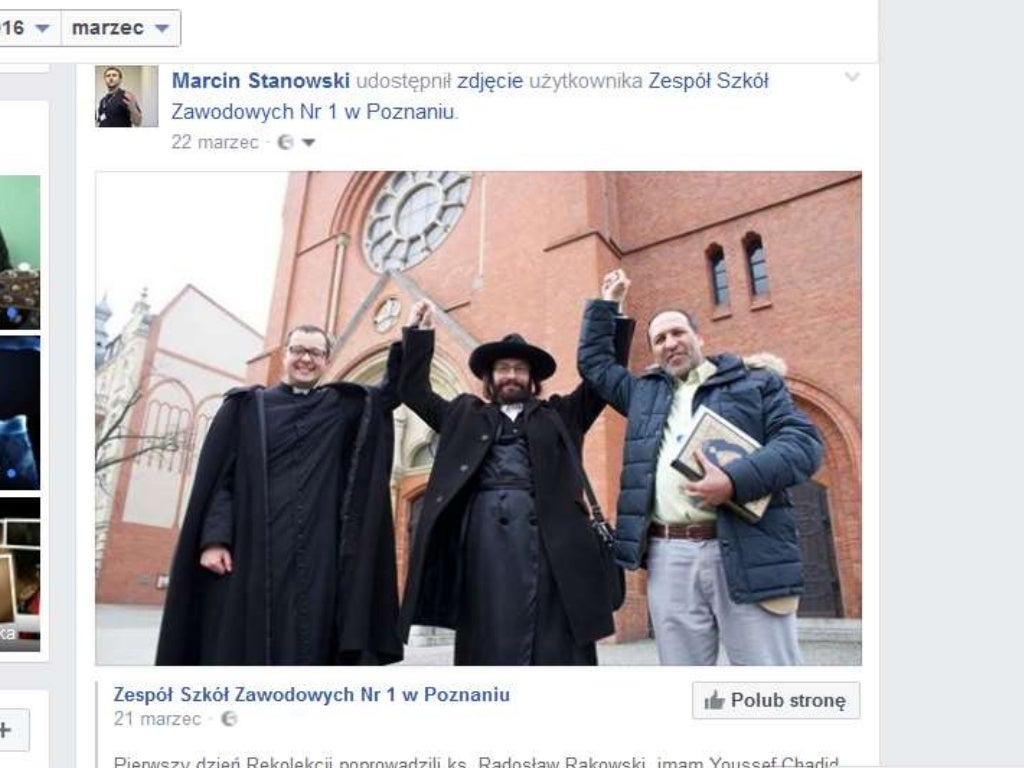Open the marzec month dropdown
Viewport: 1024px width, 768px height.
pyautogui.click(x=121, y=28)
